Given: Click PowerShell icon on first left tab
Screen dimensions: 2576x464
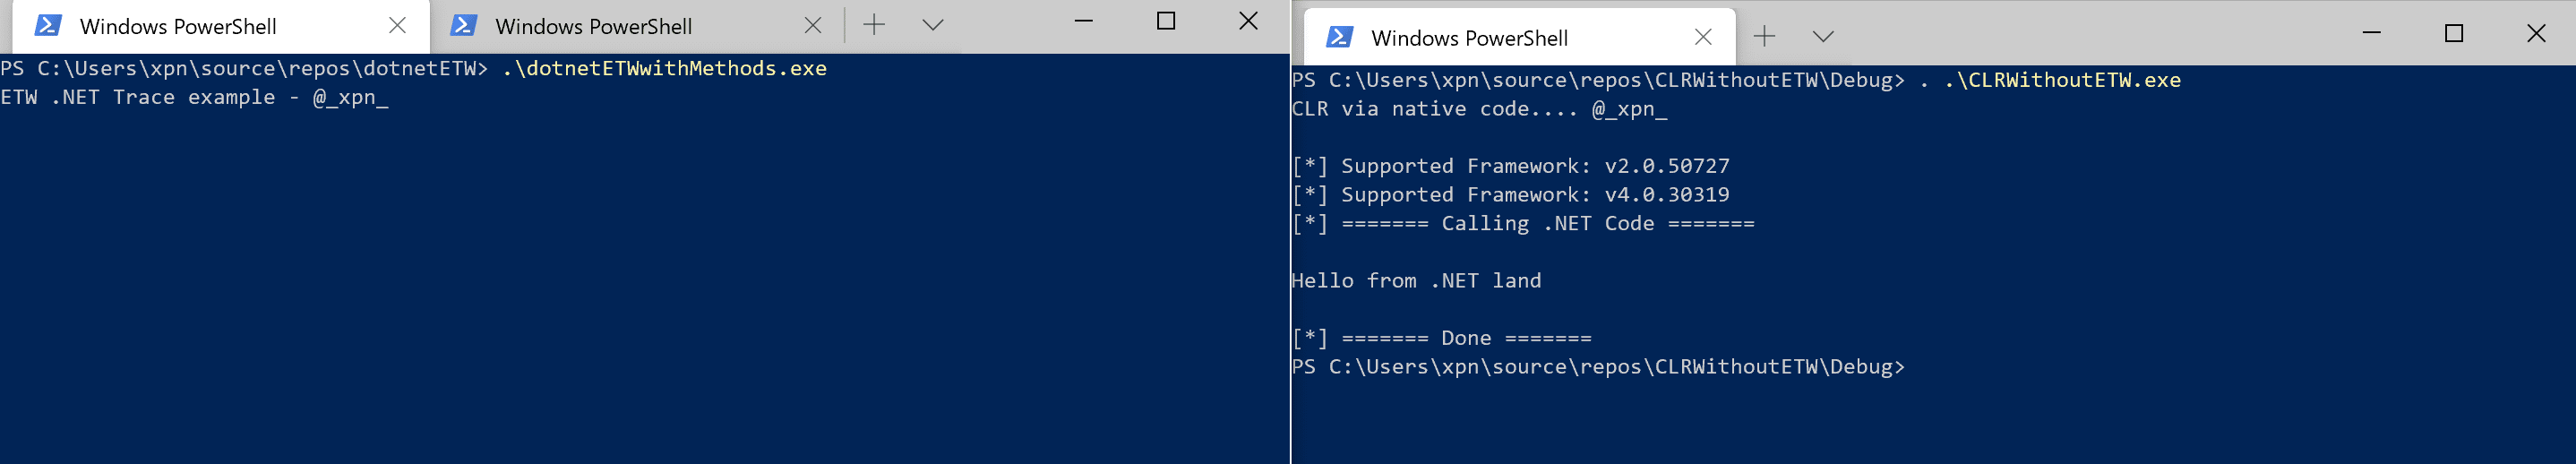Looking at the screenshot, I should pos(48,26).
